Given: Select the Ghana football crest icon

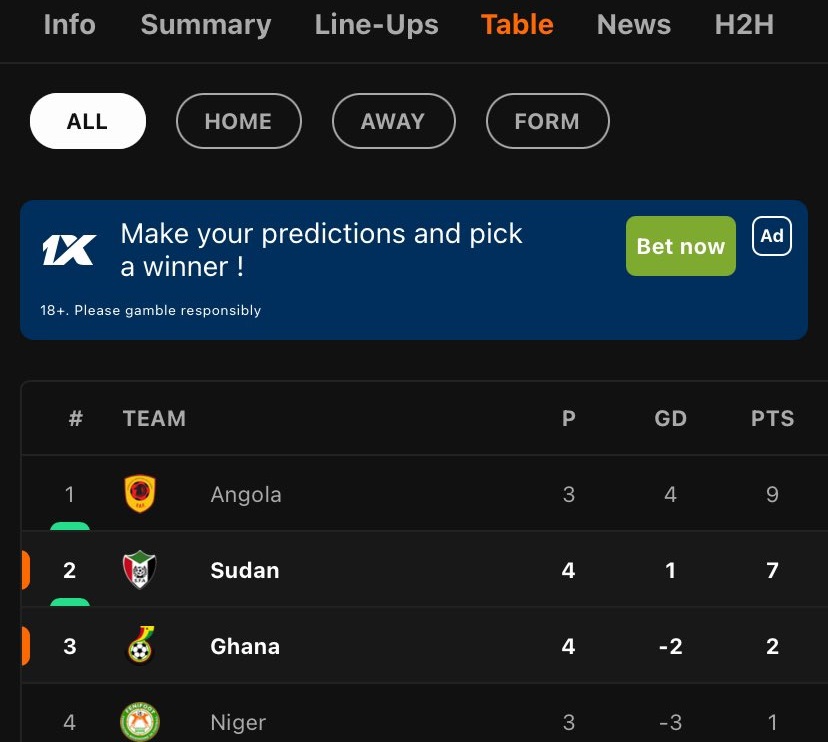Looking at the screenshot, I should 140,645.
